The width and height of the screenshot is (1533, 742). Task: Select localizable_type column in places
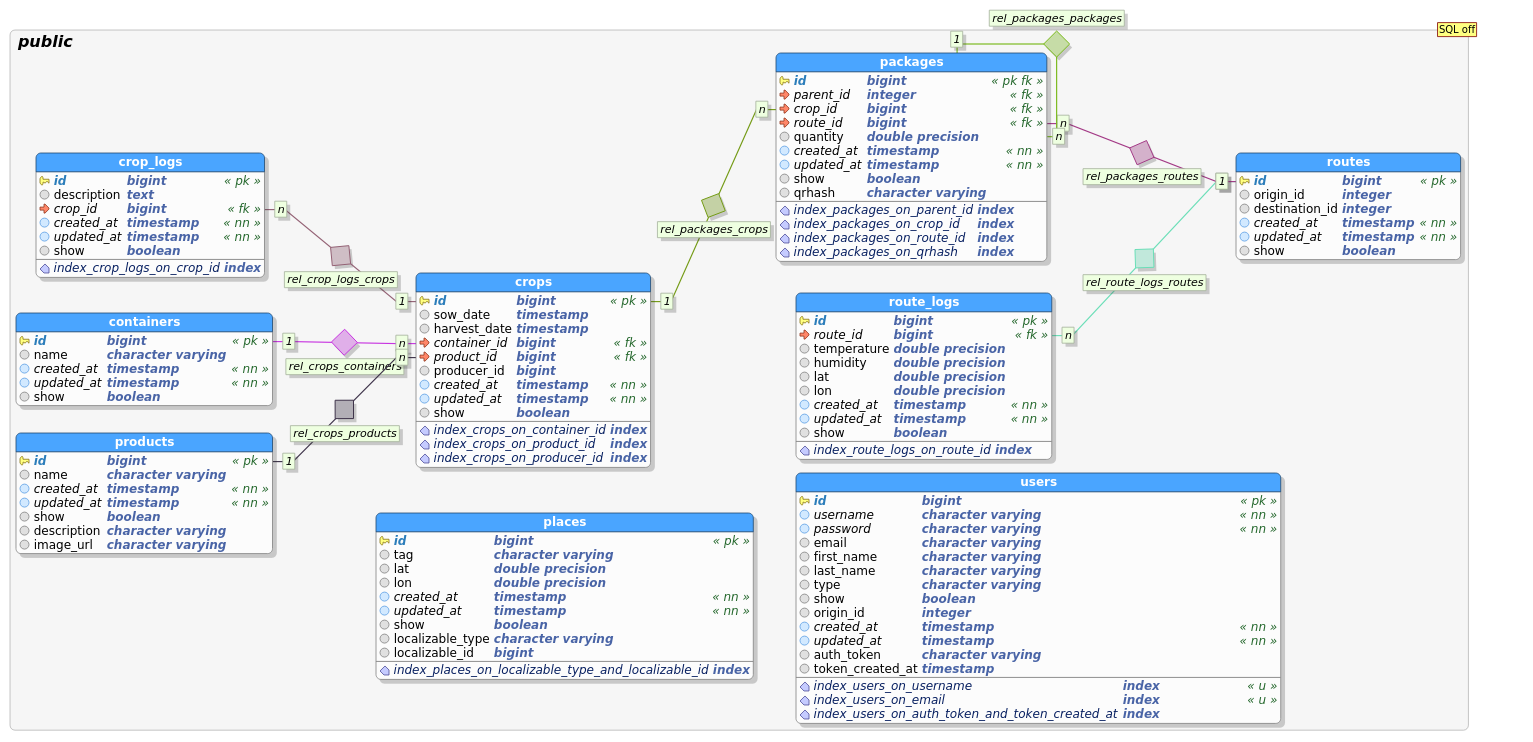coord(564,639)
